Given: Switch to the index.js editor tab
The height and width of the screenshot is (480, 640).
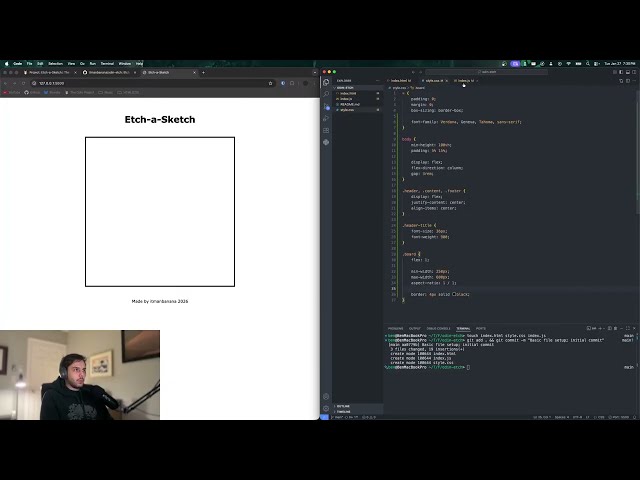Looking at the screenshot, I should click(x=464, y=81).
